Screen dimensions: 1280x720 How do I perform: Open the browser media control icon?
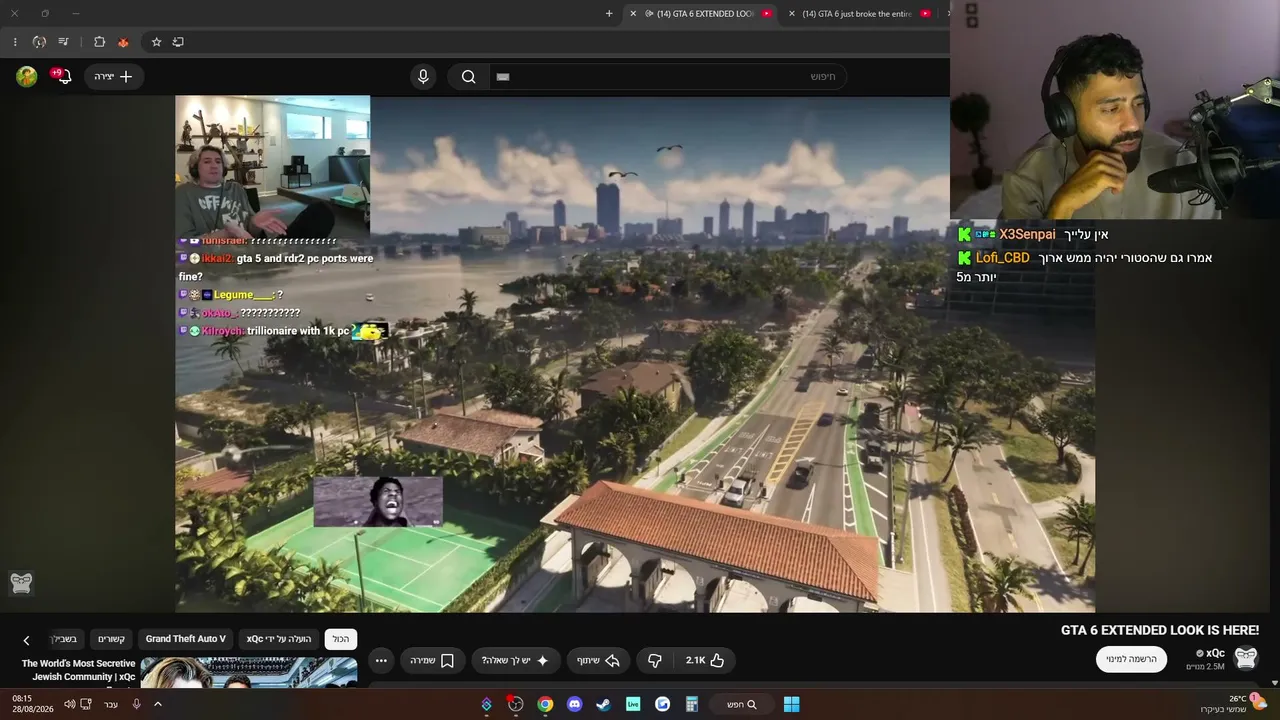coord(63,42)
